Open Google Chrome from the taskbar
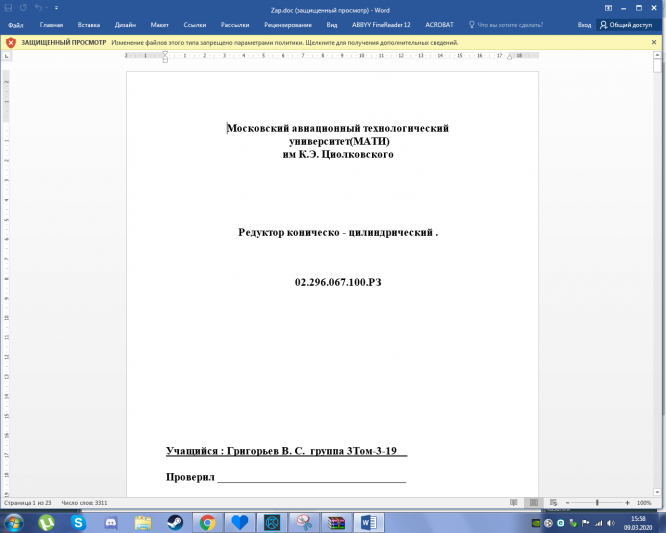Image resolution: width=666 pixels, height=533 pixels. (207, 522)
